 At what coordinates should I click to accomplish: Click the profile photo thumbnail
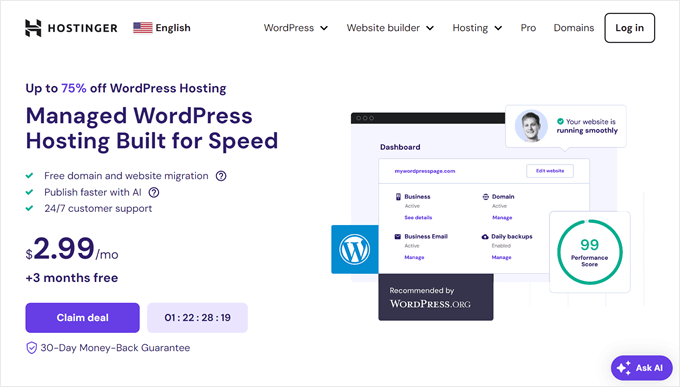click(531, 126)
